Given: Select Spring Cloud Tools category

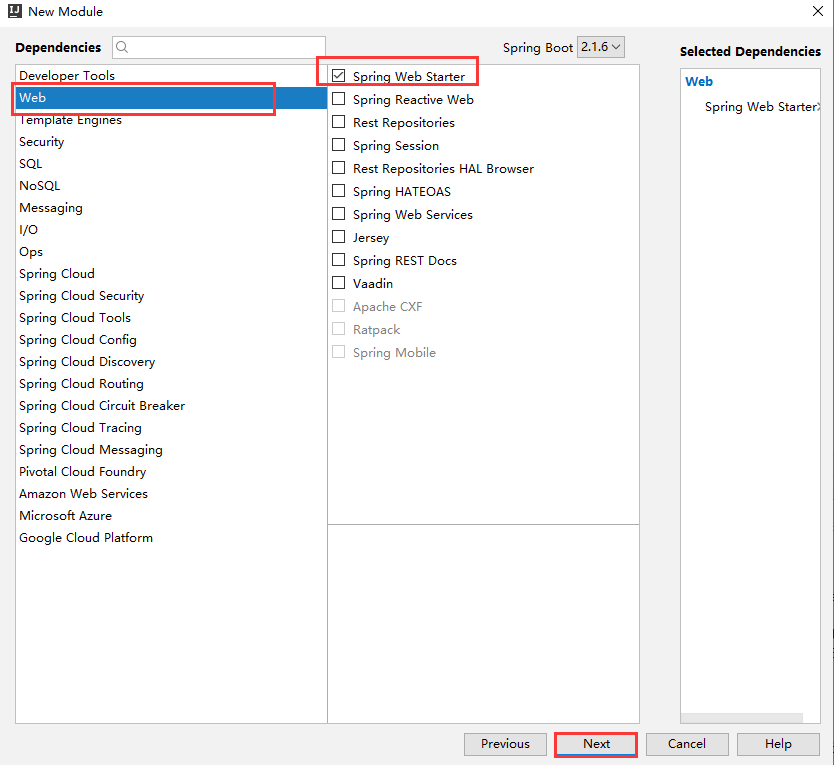Looking at the screenshot, I should point(171,318).
